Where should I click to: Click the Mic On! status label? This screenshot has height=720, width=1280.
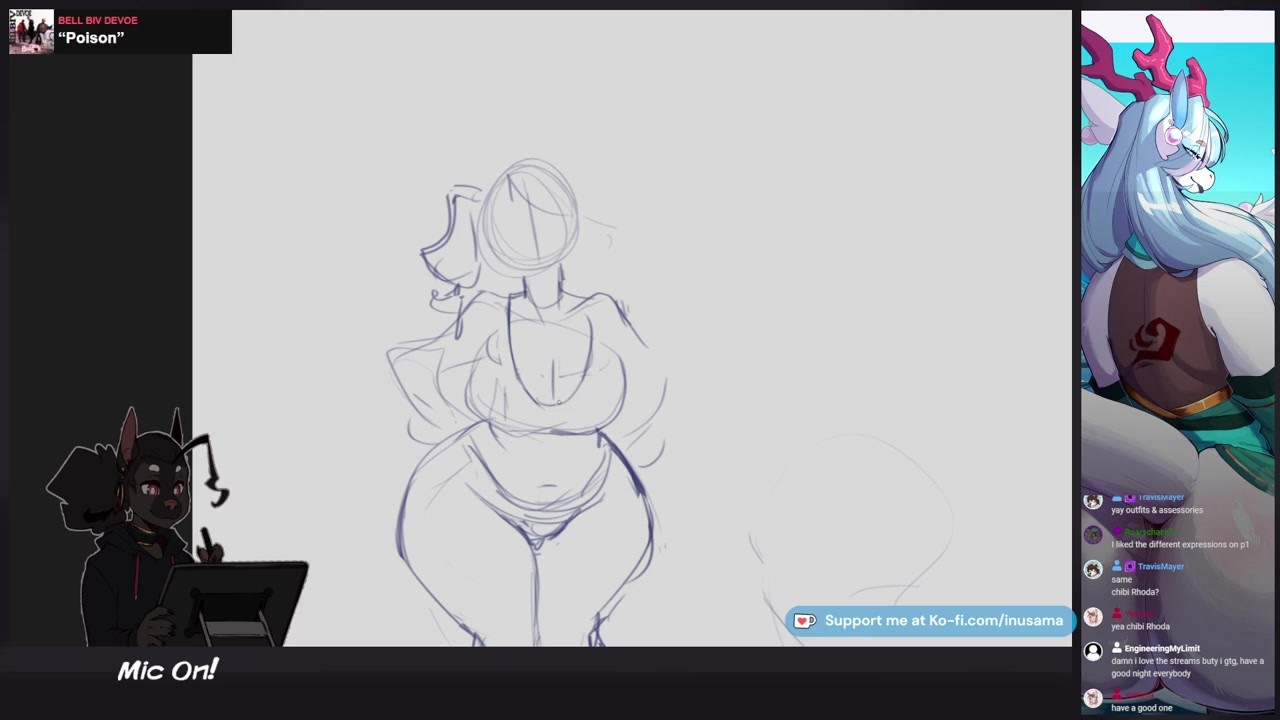click(167, 670)
